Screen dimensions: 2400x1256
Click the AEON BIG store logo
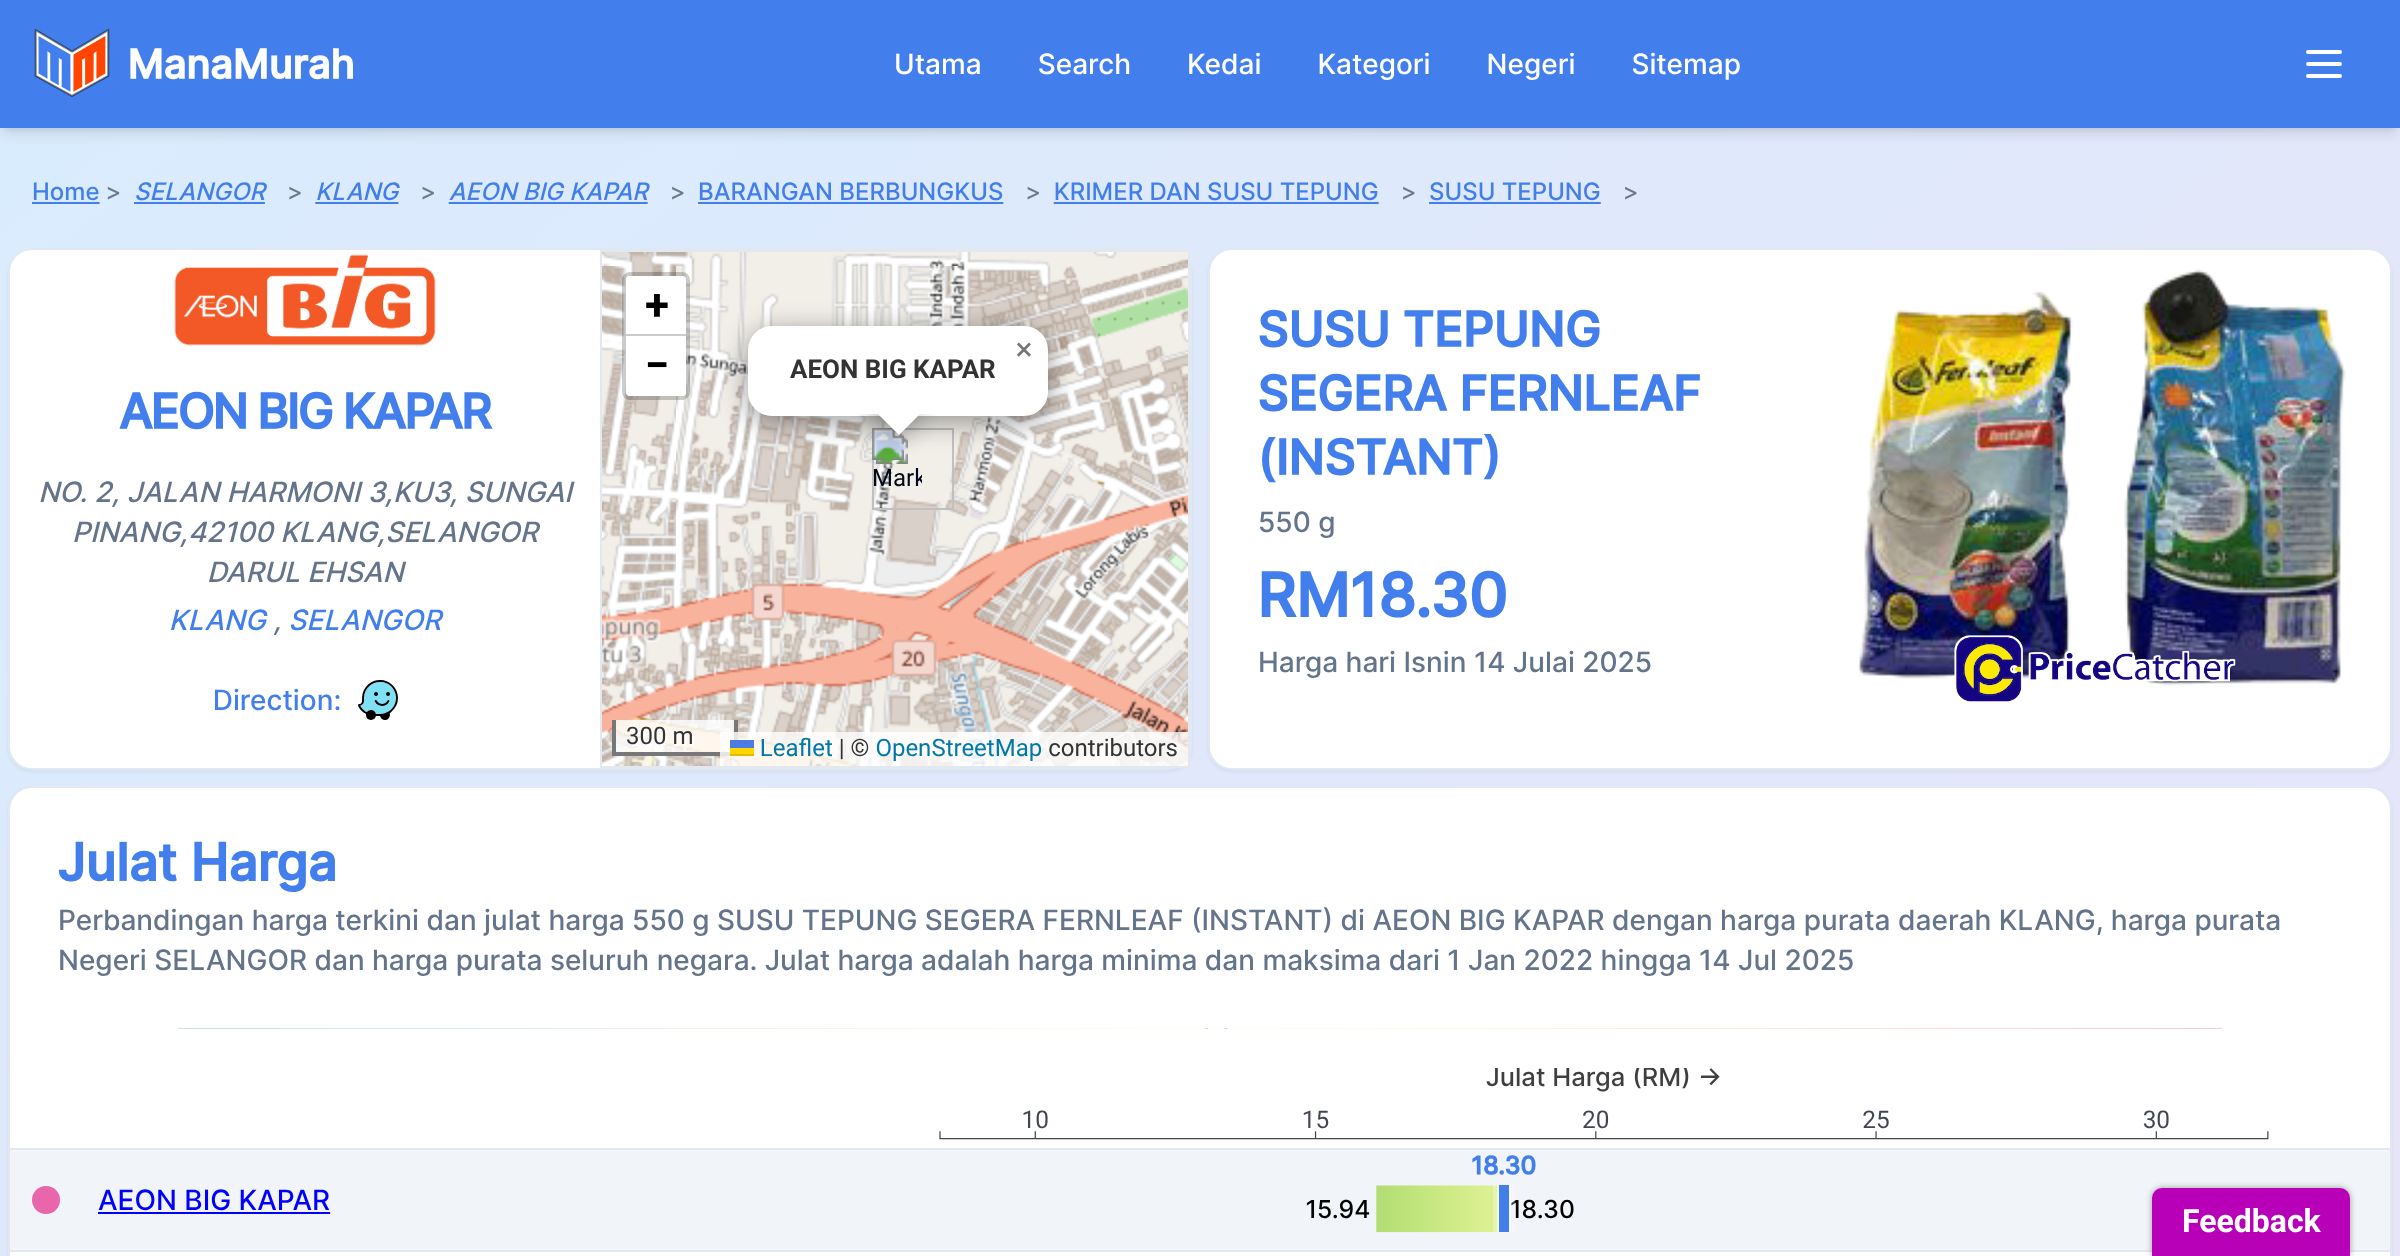pos(305,303)
